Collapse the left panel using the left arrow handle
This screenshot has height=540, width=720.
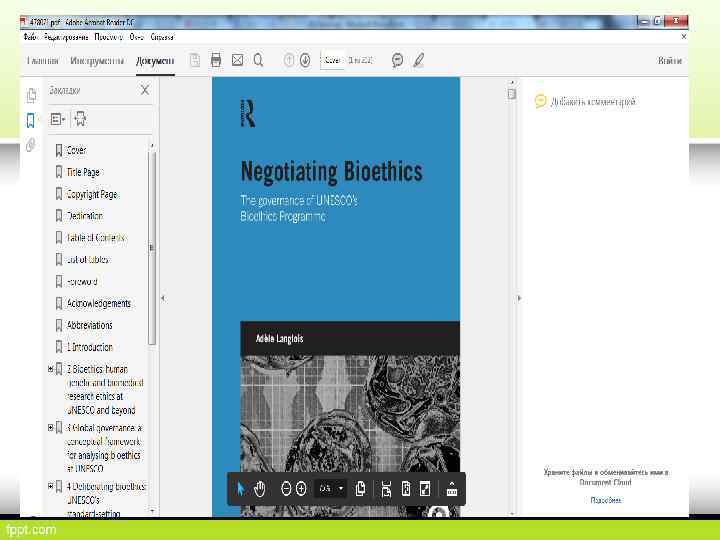coord(163,298)
